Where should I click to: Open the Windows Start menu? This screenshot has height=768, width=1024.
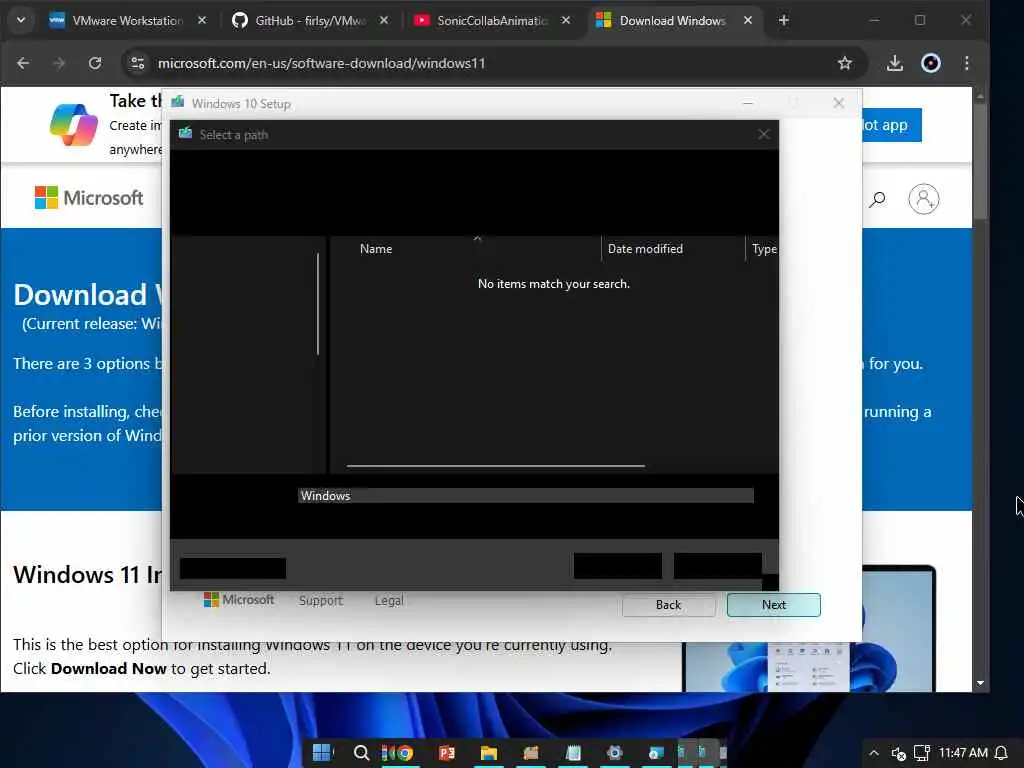click(322, 752)
